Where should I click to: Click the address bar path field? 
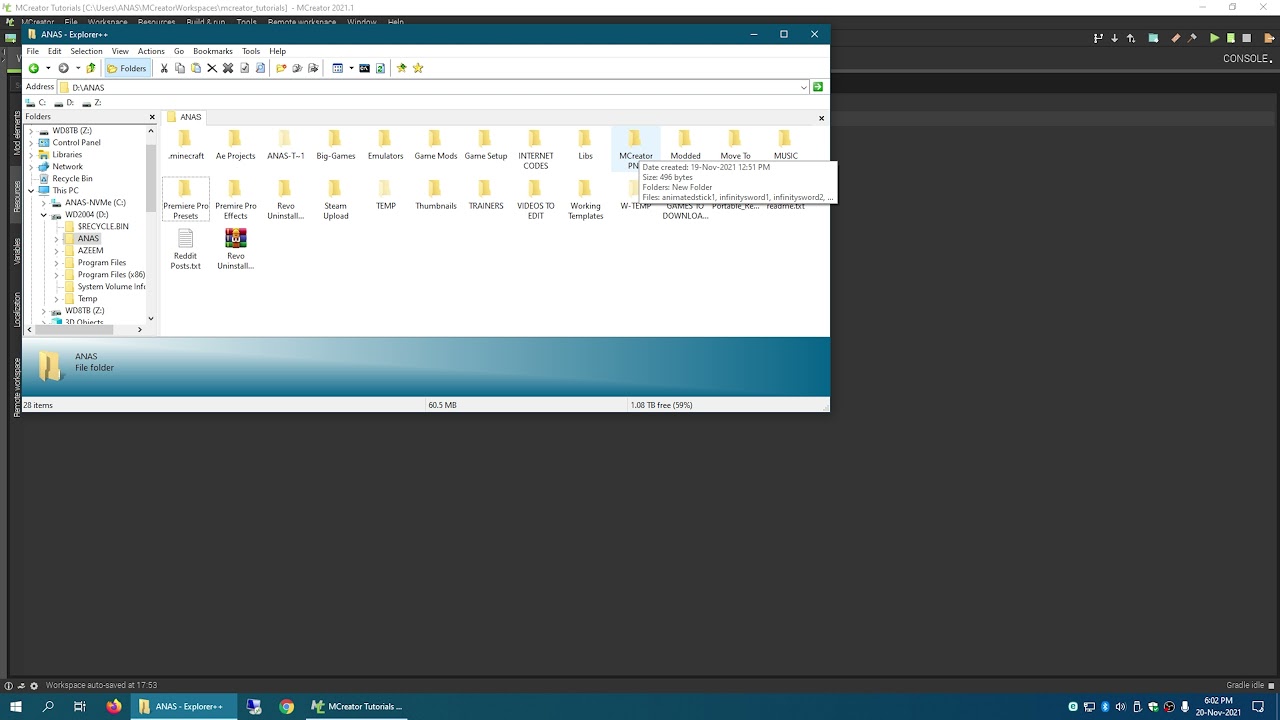point(433,87)
